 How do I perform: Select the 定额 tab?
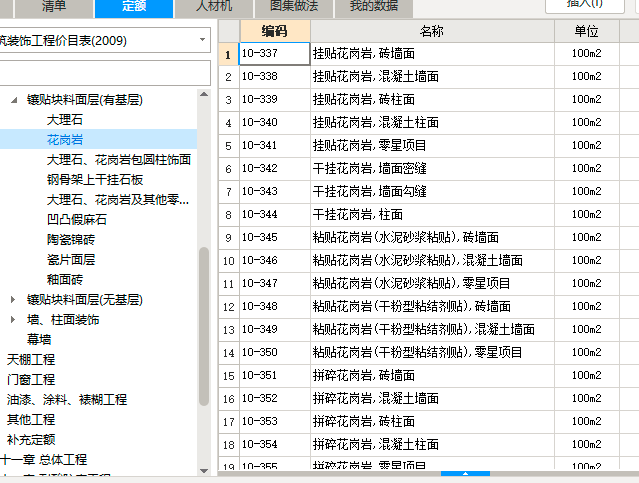134,7
